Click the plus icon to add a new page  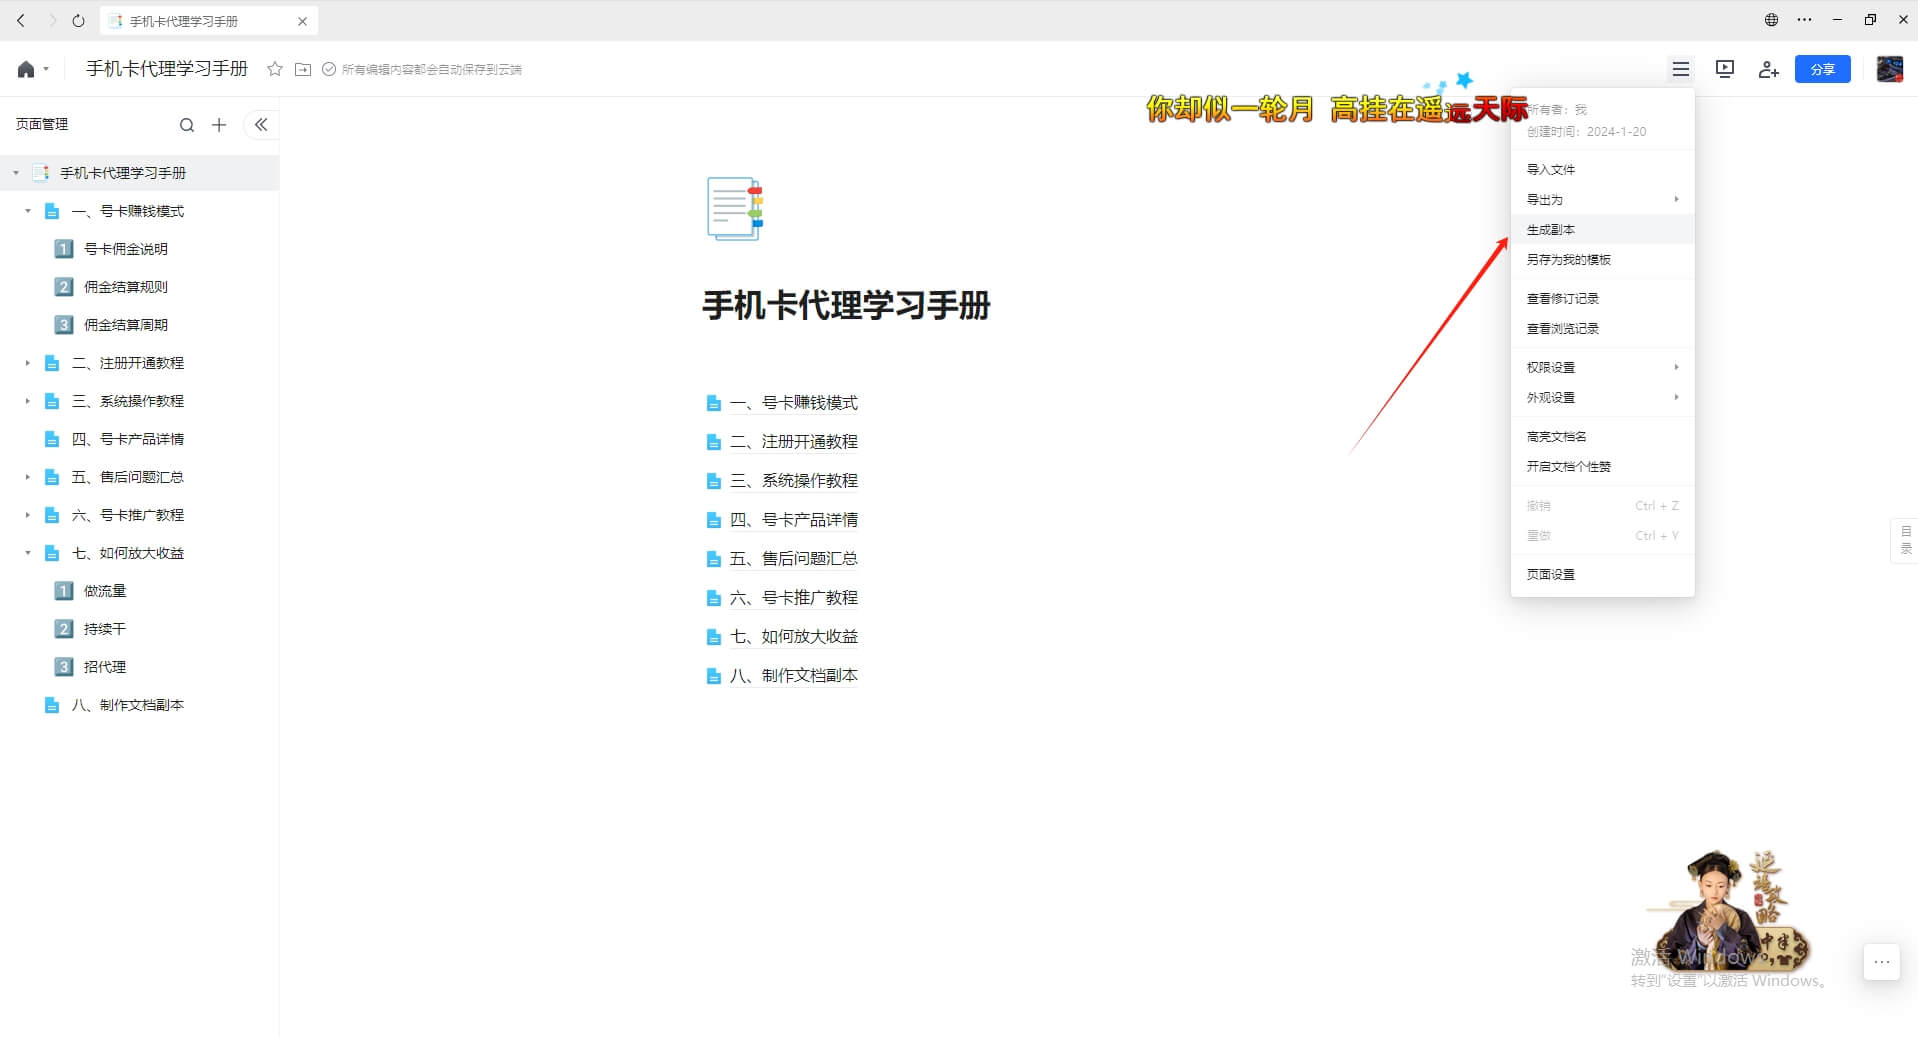click(x=219, y=124)
